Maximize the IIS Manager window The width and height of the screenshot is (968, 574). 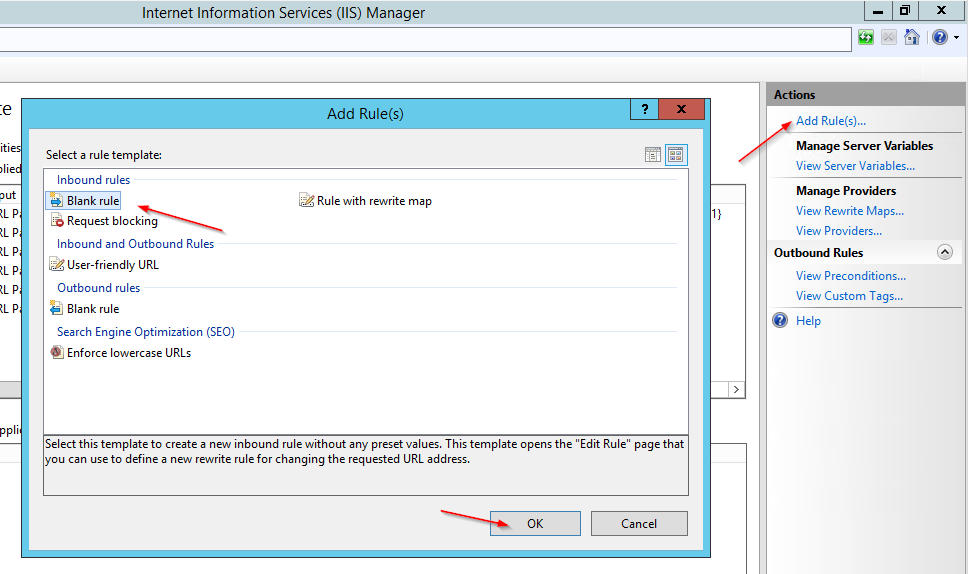tap(904, 10)
